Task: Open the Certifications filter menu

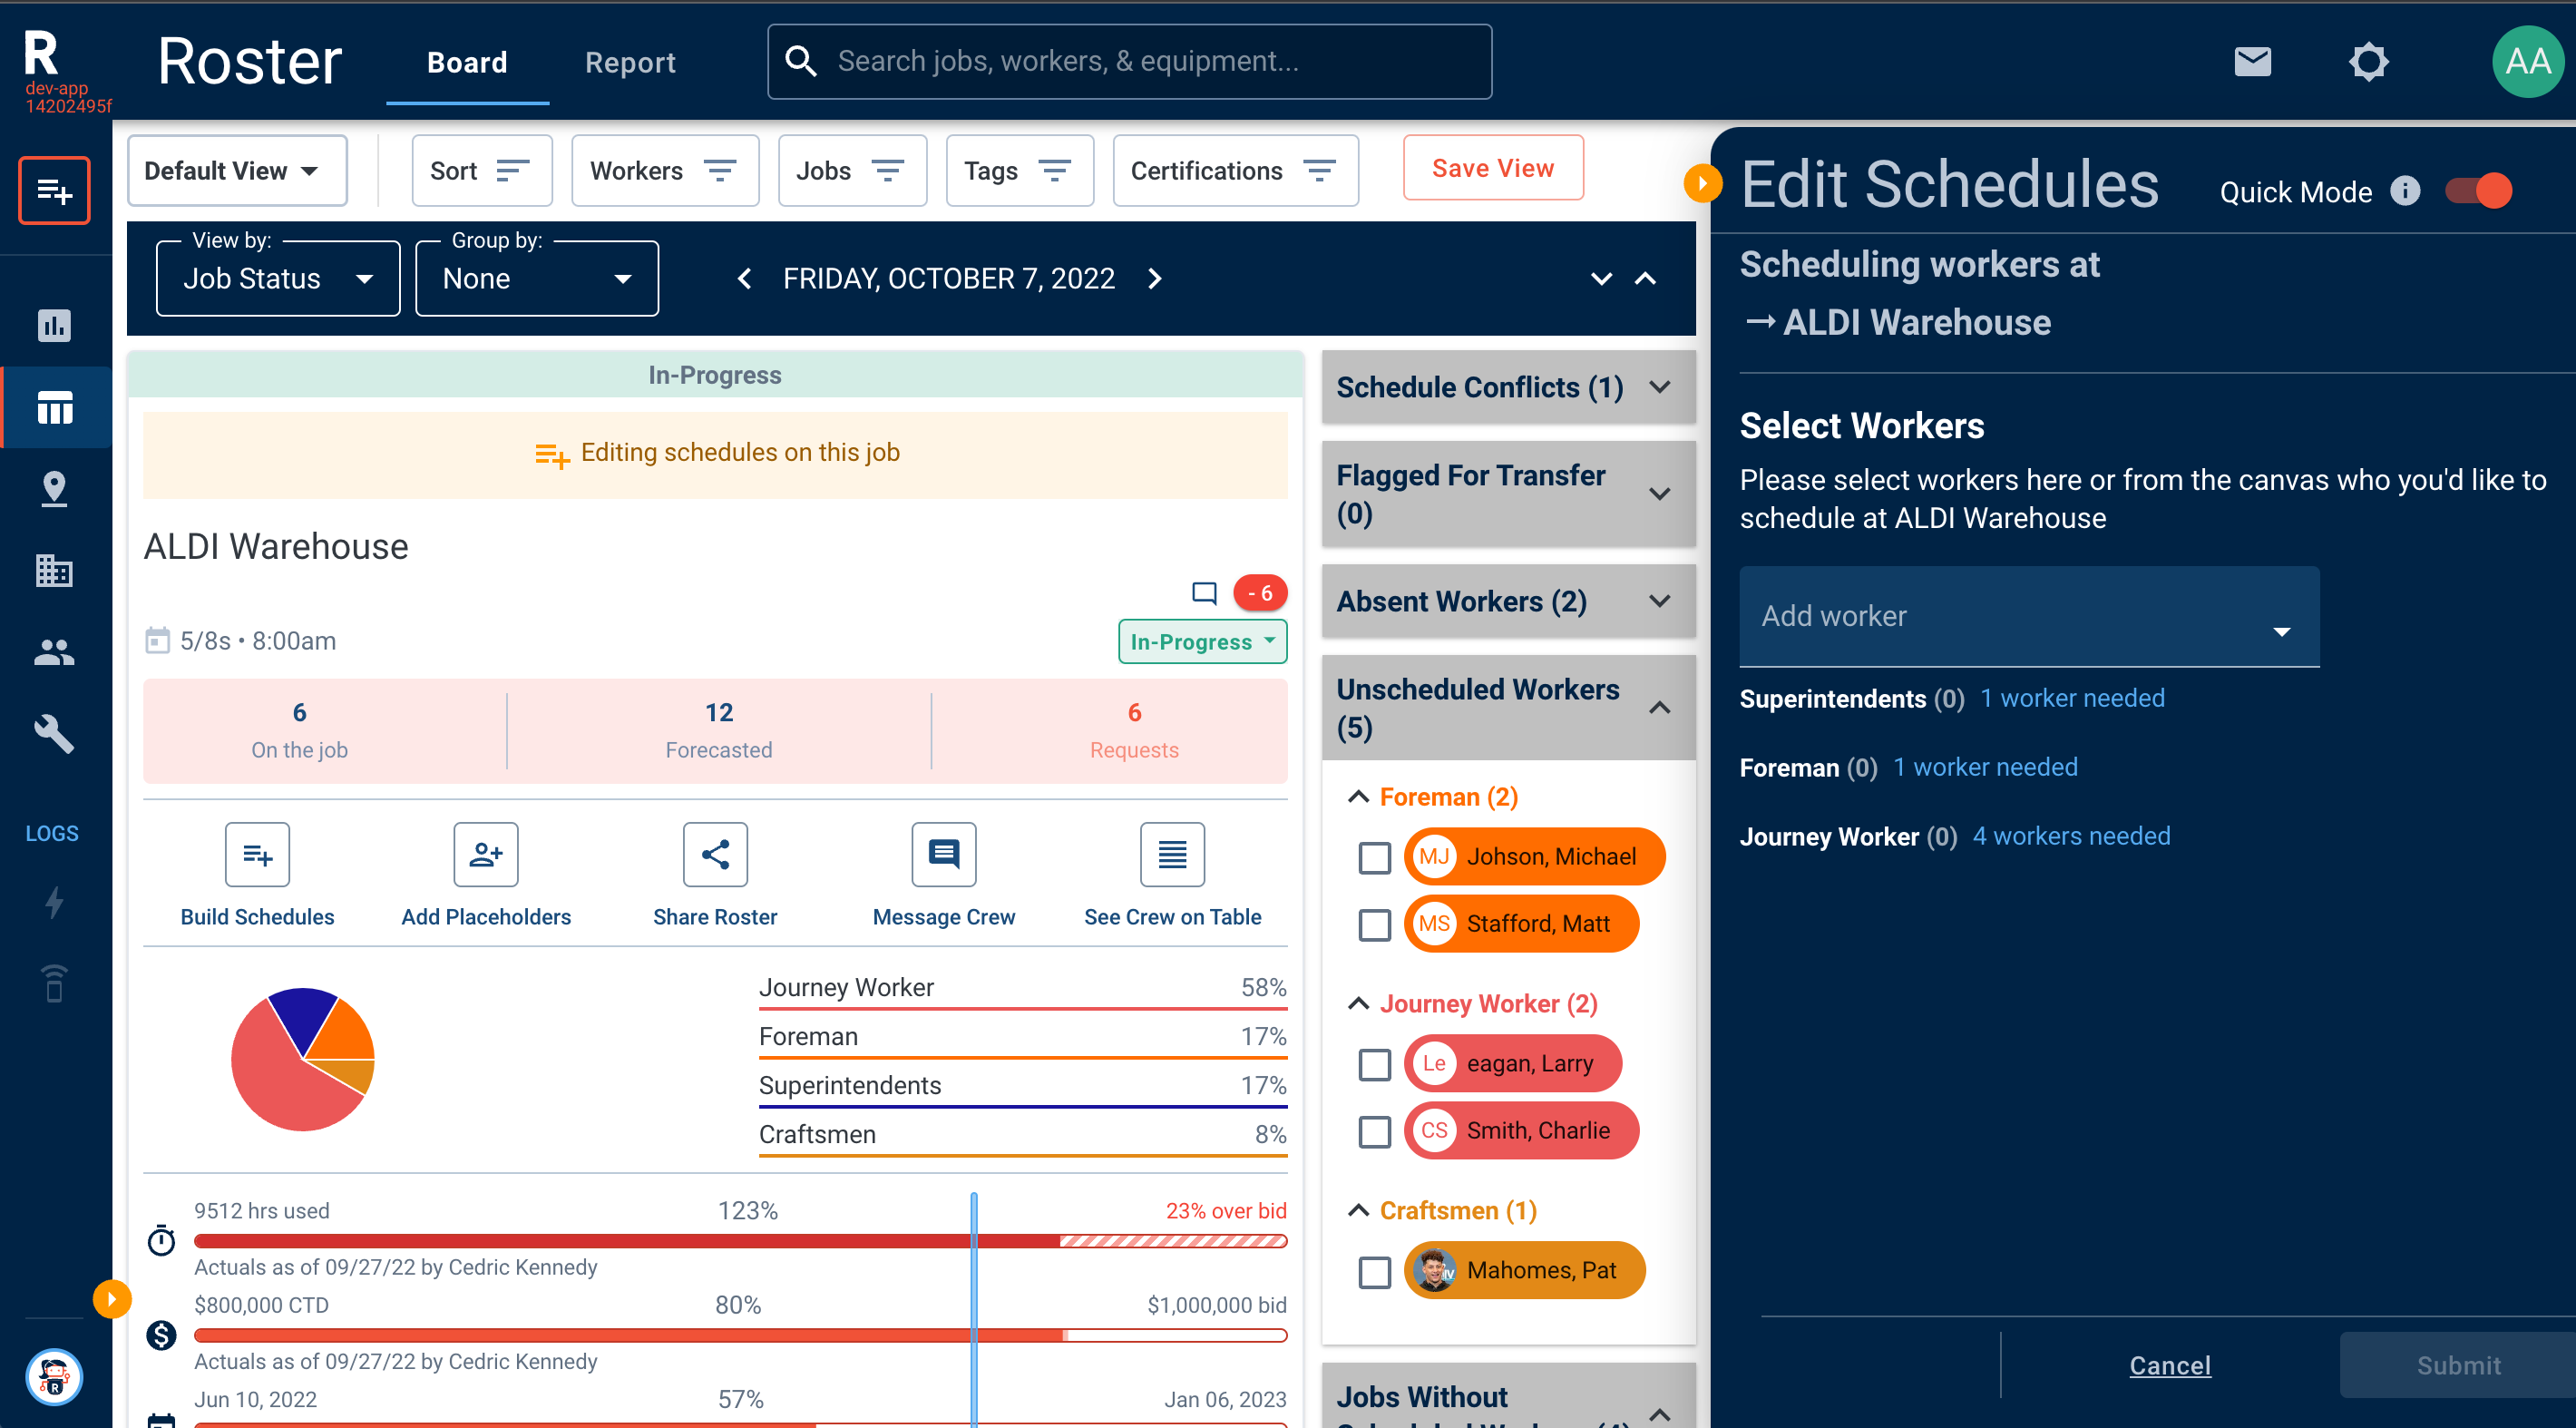Action: (x=1235, y=171)
